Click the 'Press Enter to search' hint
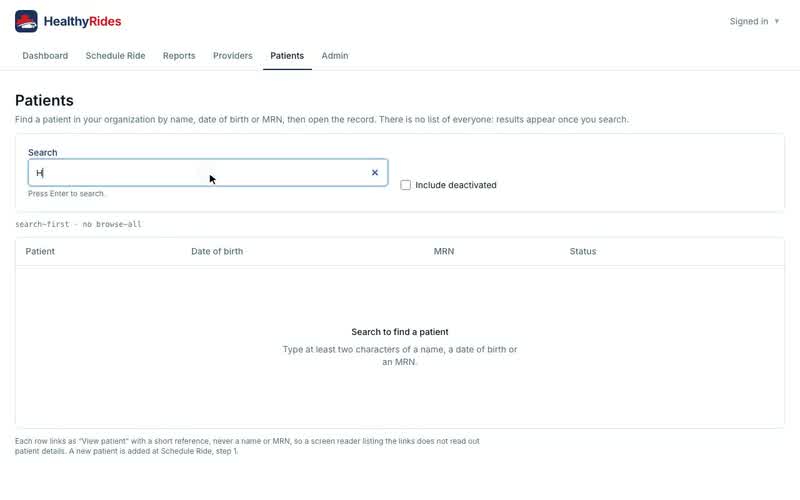This screenshot has height=500, width=800. coord(66,194)
